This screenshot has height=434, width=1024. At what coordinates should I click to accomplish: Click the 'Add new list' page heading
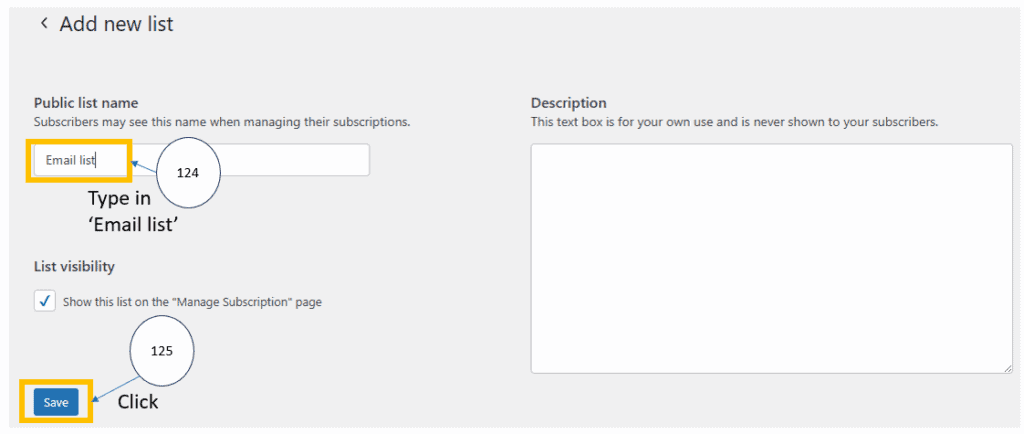tap(116, 24)
